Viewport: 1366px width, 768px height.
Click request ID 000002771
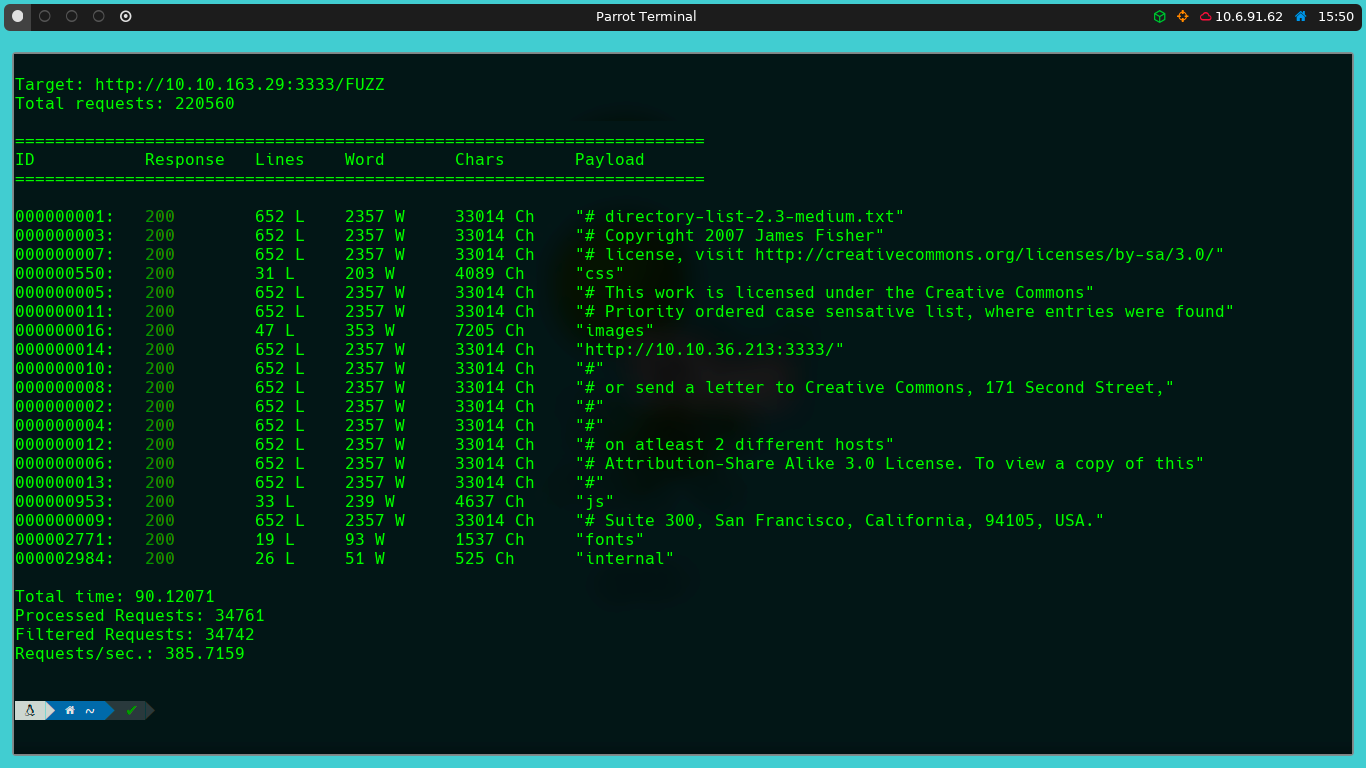coord(65,540)
